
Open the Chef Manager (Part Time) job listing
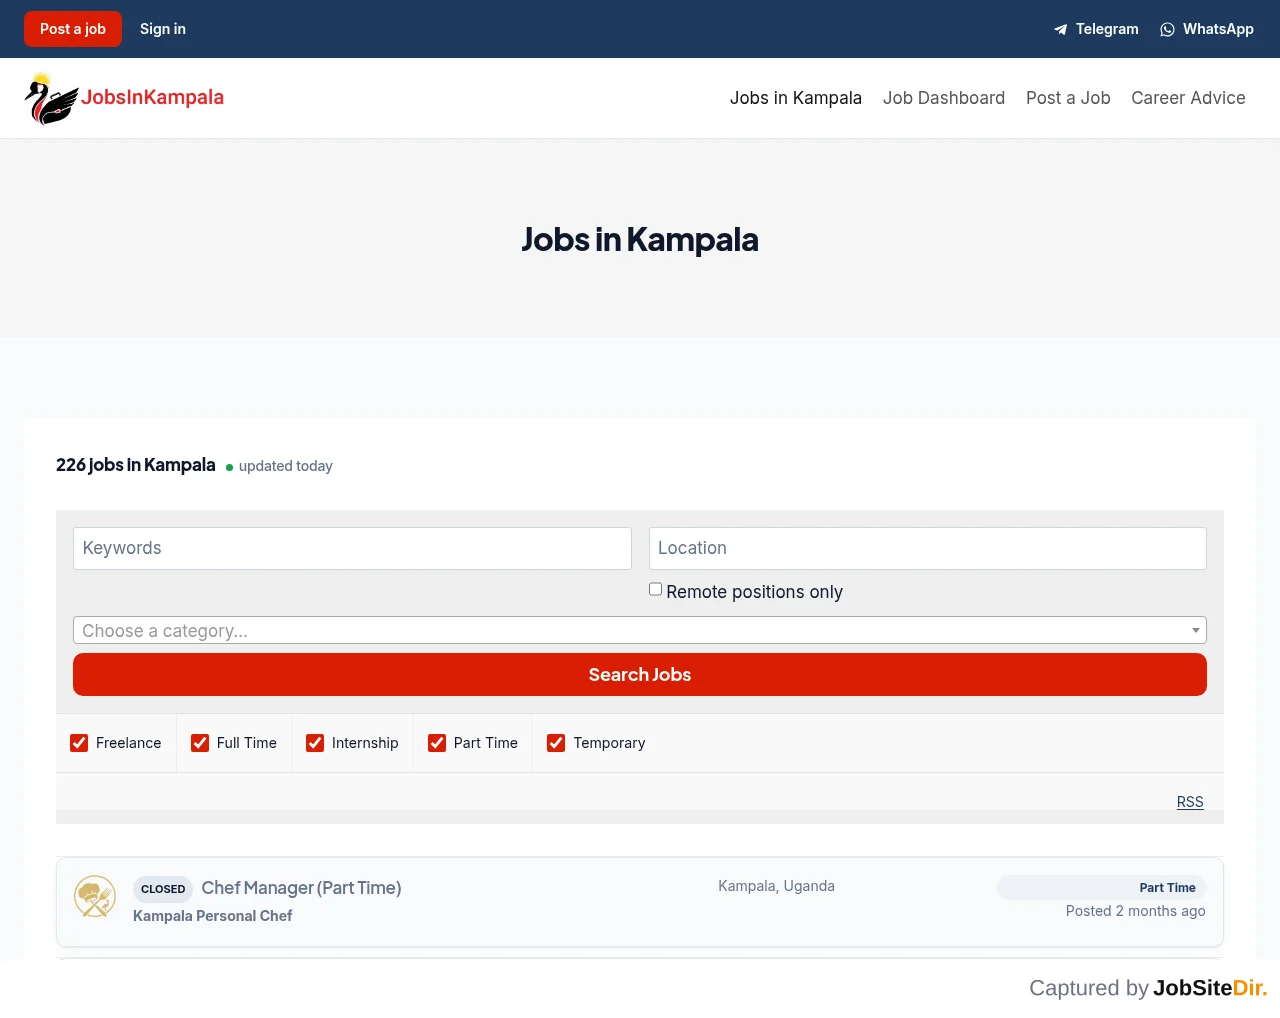tap(301, 888)
